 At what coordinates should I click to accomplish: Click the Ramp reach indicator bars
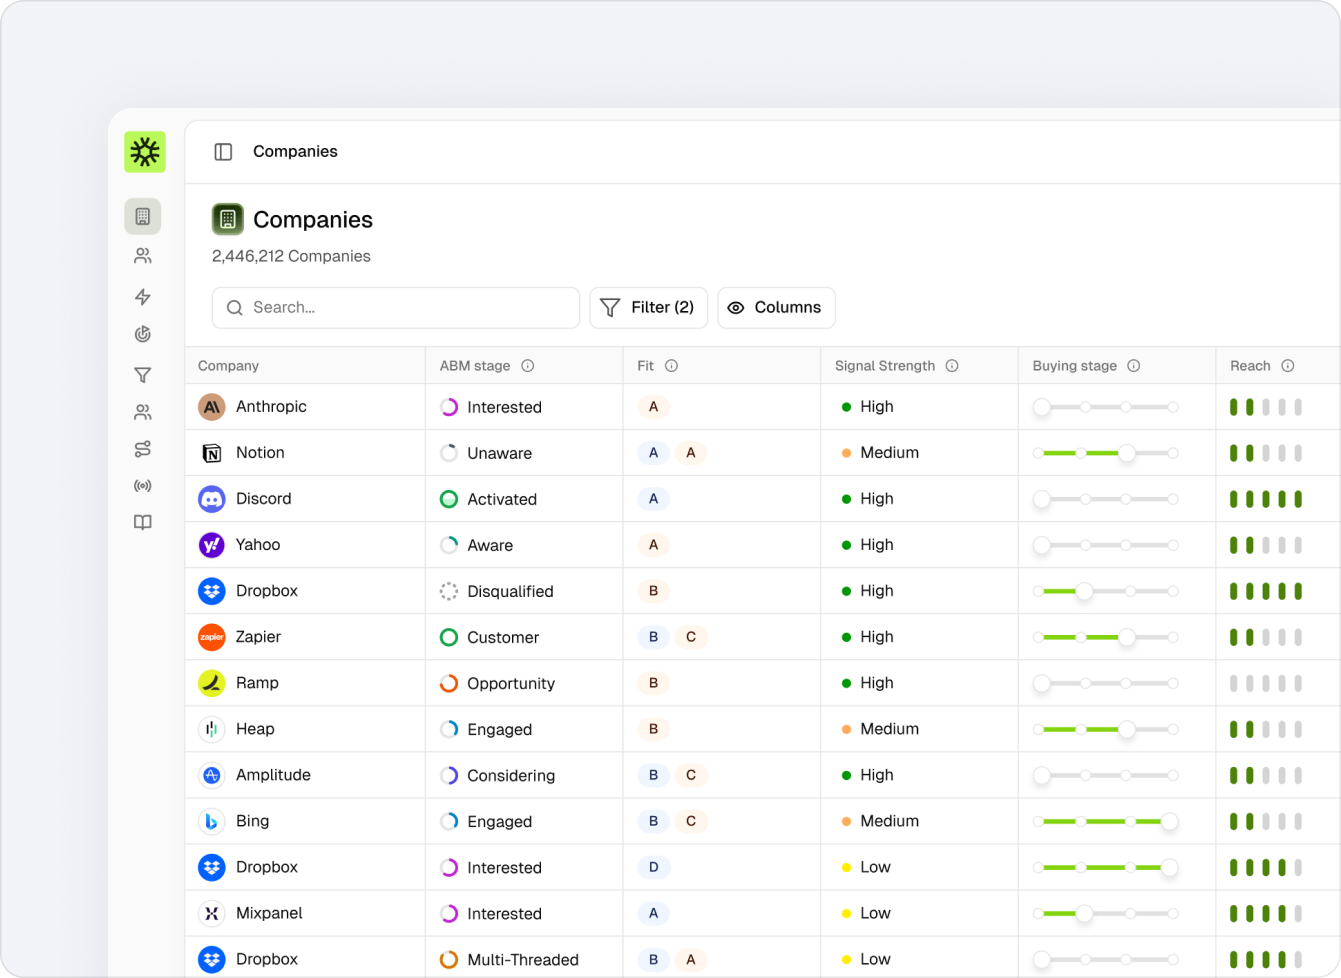click(1266, 683)
